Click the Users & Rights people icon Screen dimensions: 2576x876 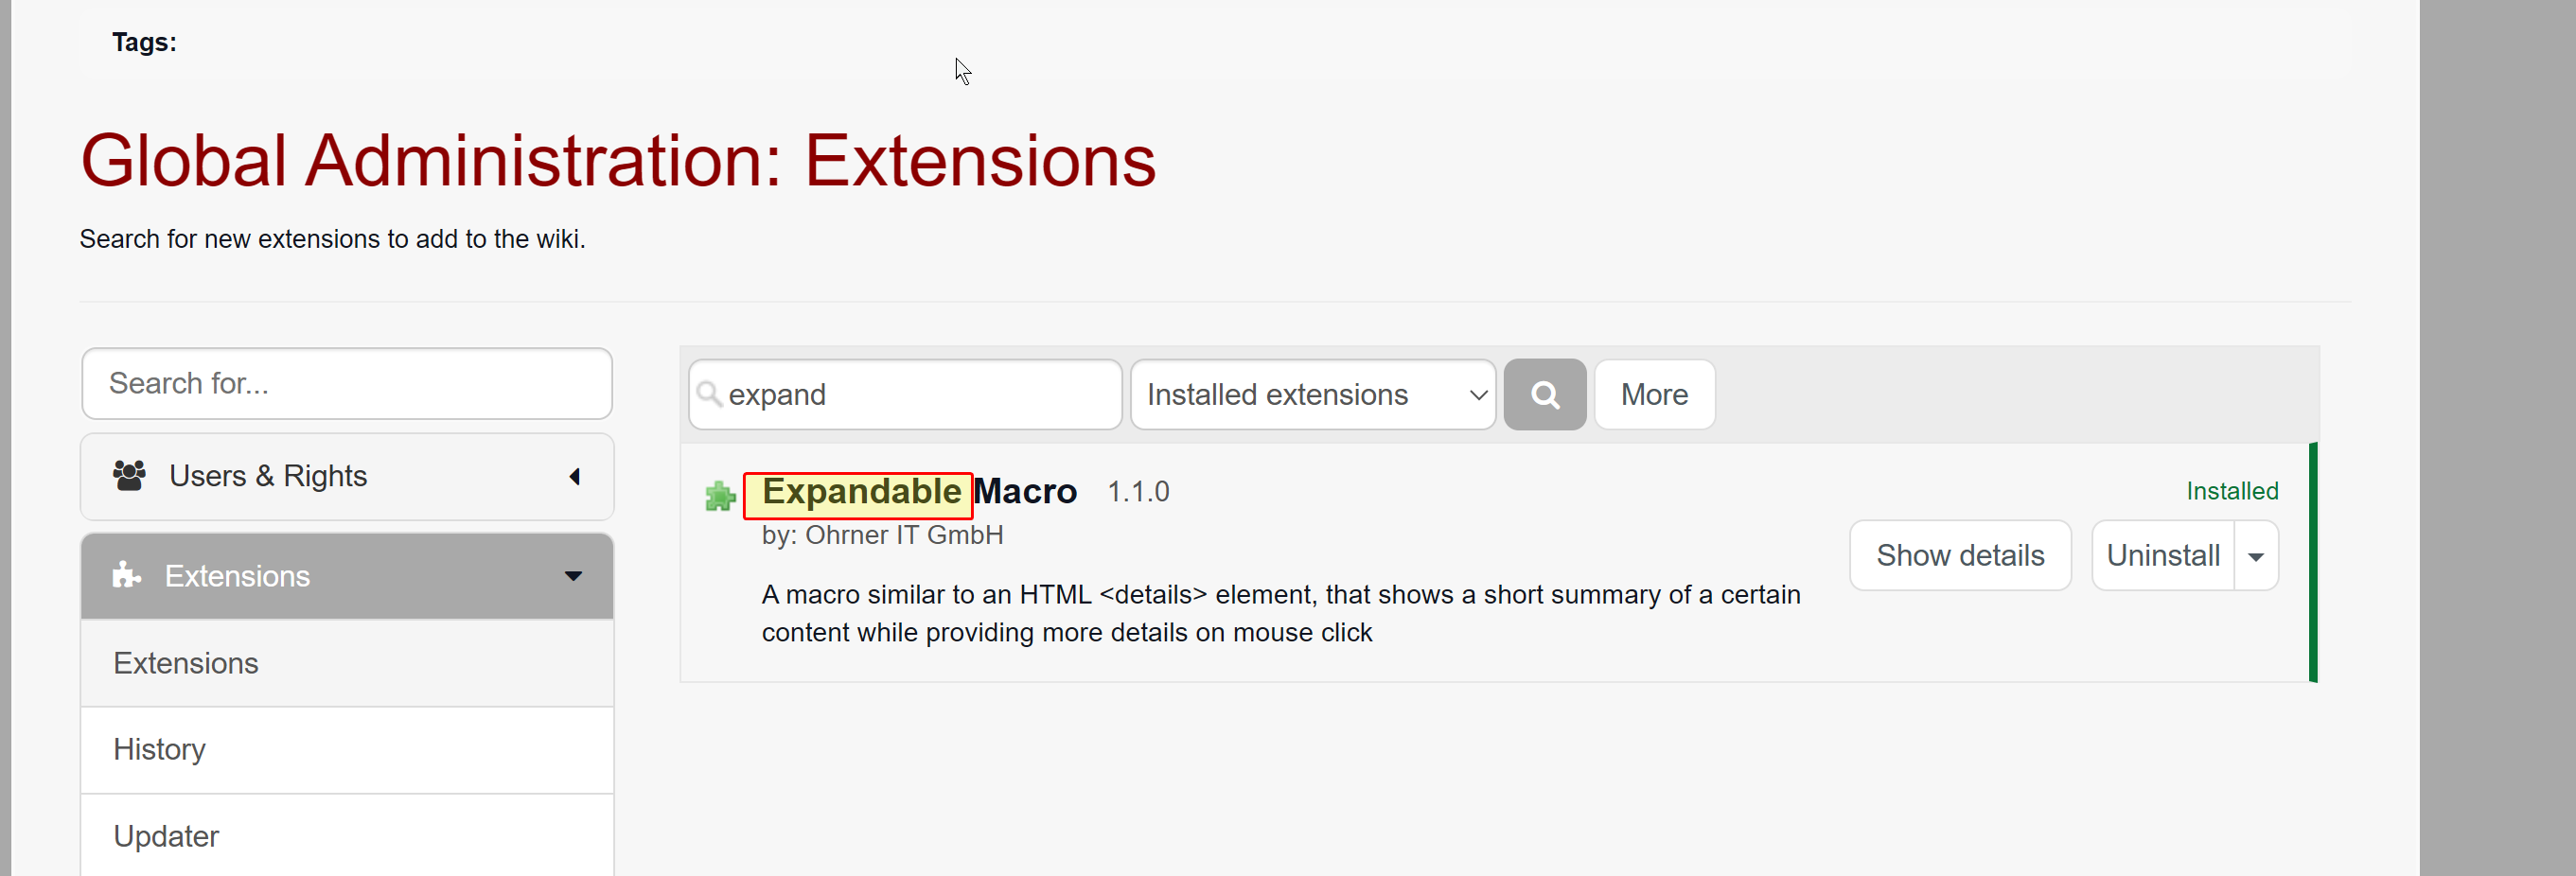[129, 476]
